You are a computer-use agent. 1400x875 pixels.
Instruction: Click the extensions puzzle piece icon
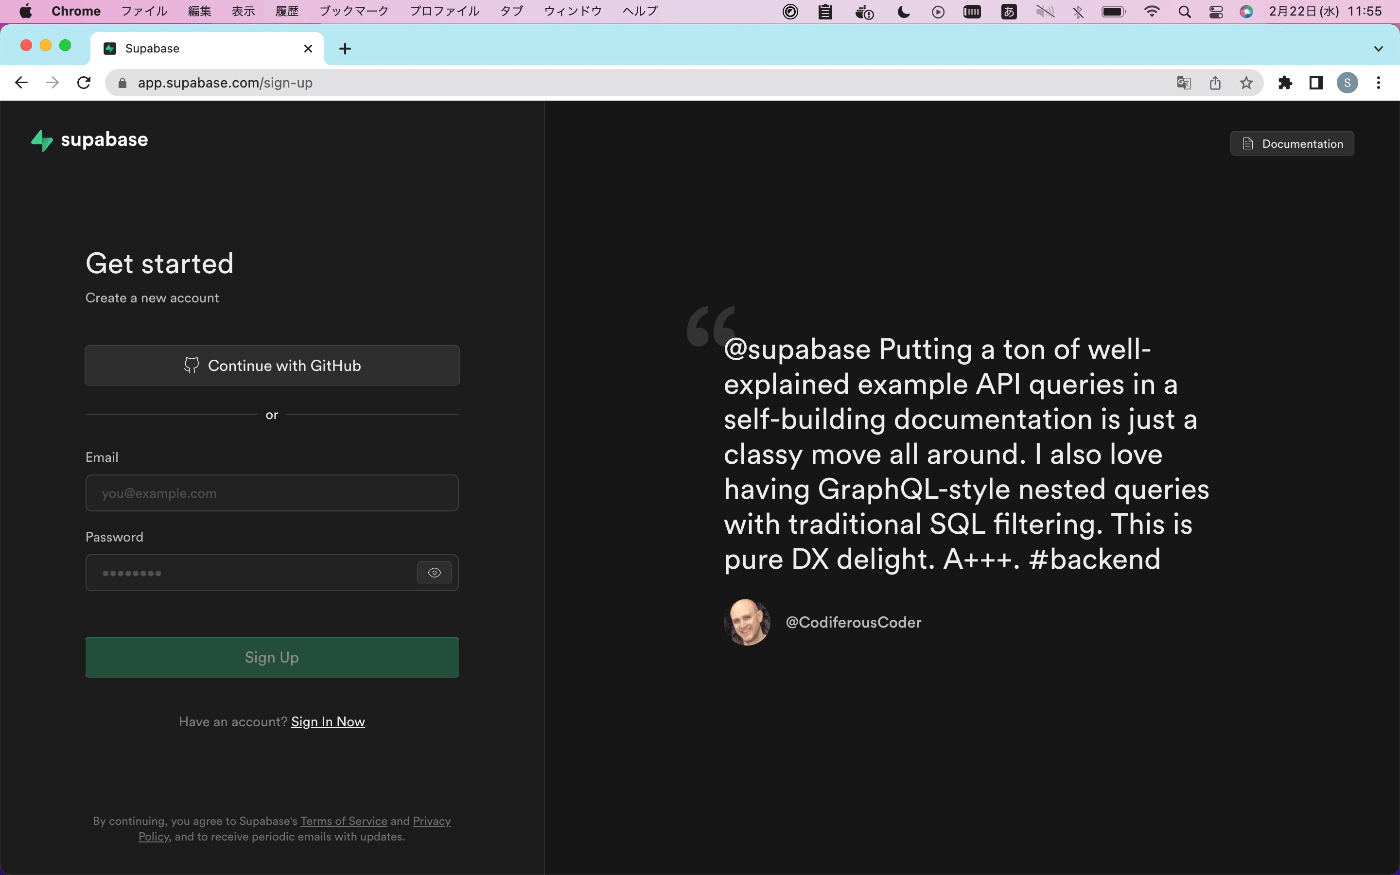coord(1285,83)
